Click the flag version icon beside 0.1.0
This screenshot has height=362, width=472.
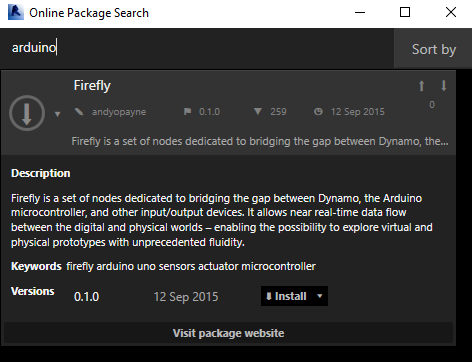(188, 111)
